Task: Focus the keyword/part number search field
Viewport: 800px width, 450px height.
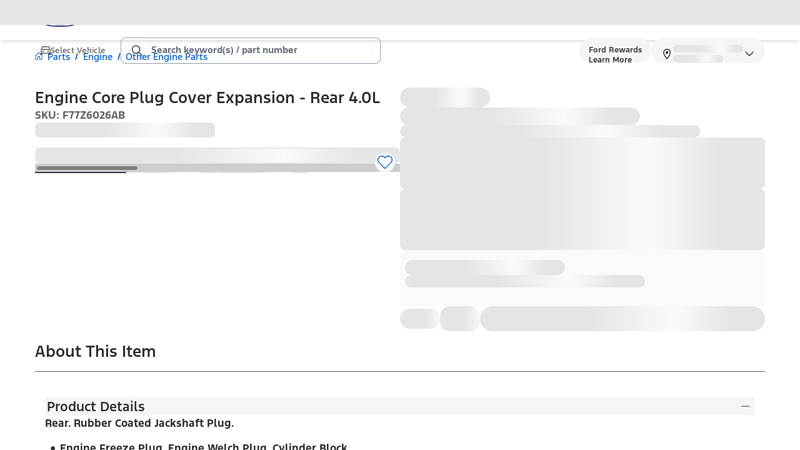Action: (260, 50)
